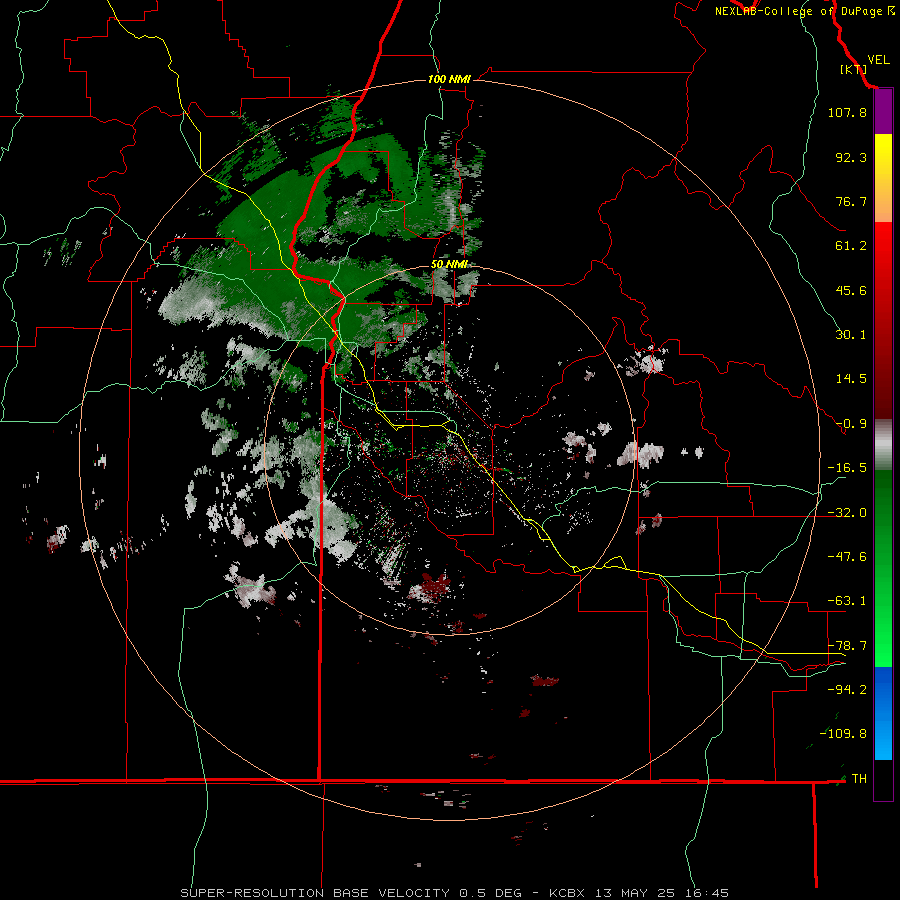
Task: Click the 14.5 velocity scale value
Action: (851, 379)
